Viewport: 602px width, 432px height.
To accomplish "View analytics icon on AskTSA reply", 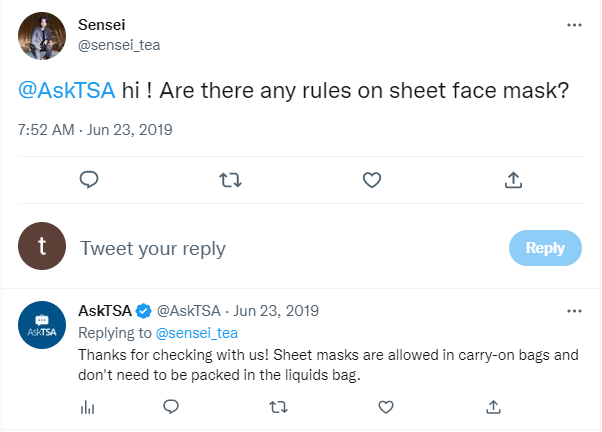I will point(87,406).
